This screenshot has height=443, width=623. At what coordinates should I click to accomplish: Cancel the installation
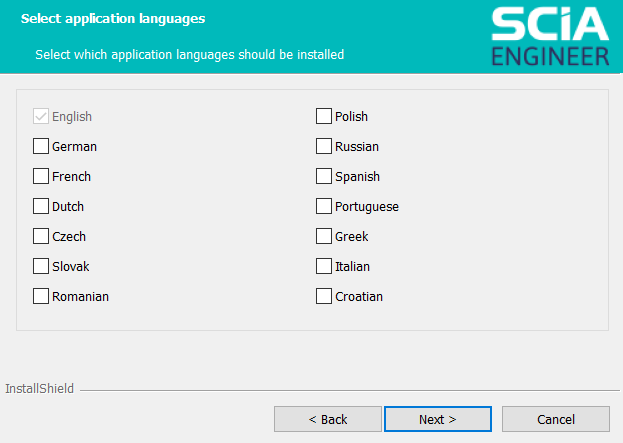556,419
